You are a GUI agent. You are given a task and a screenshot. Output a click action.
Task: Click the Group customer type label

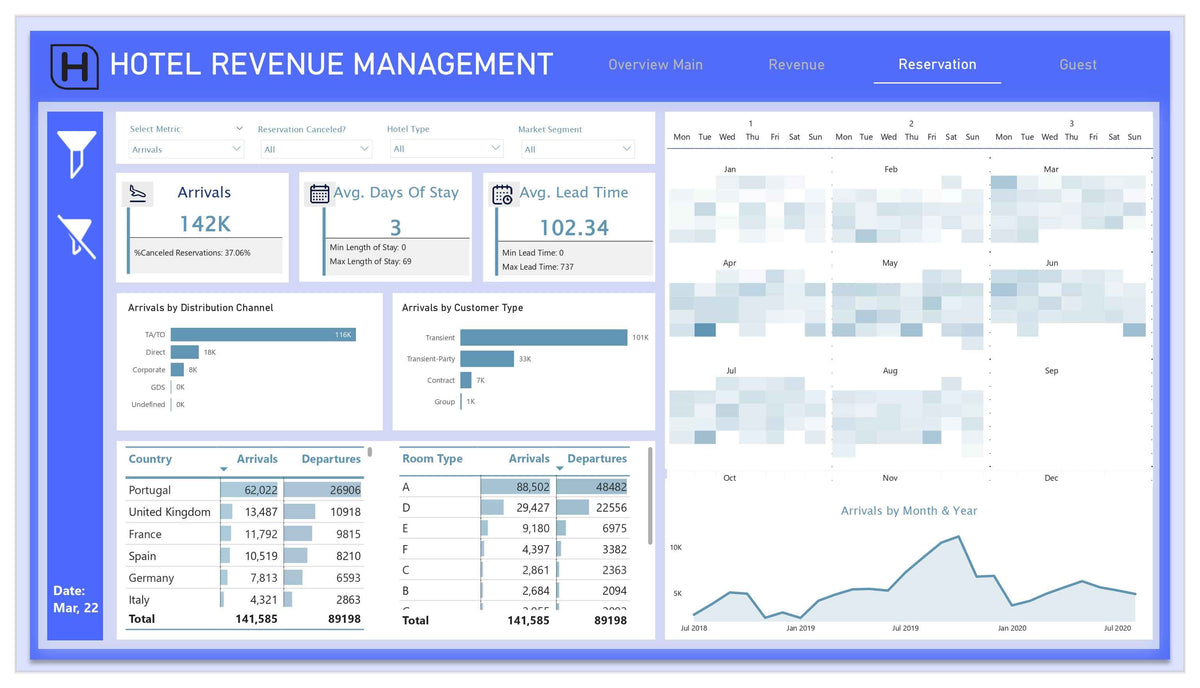point(445,402)
